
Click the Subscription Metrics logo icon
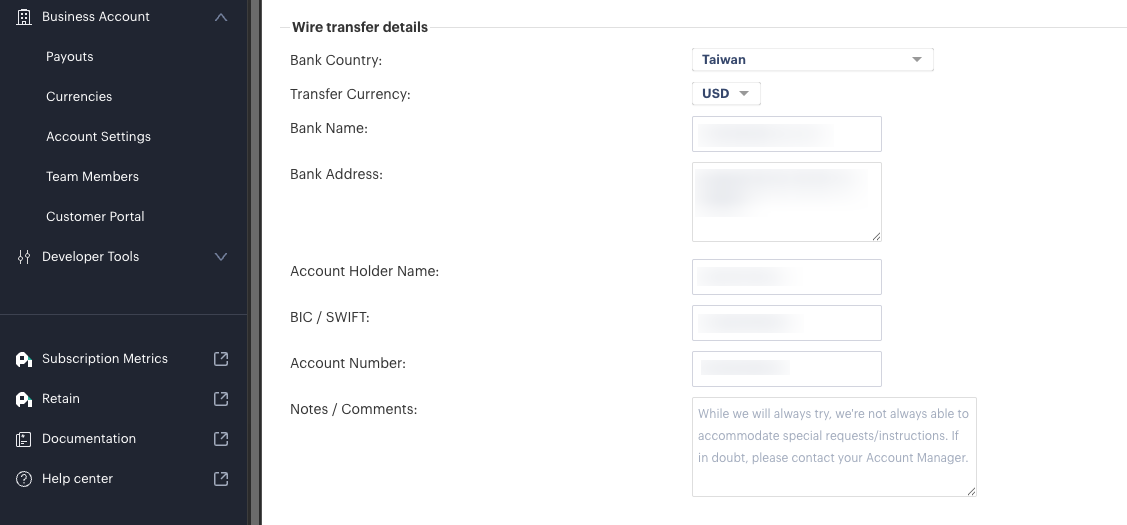point(24,359)
